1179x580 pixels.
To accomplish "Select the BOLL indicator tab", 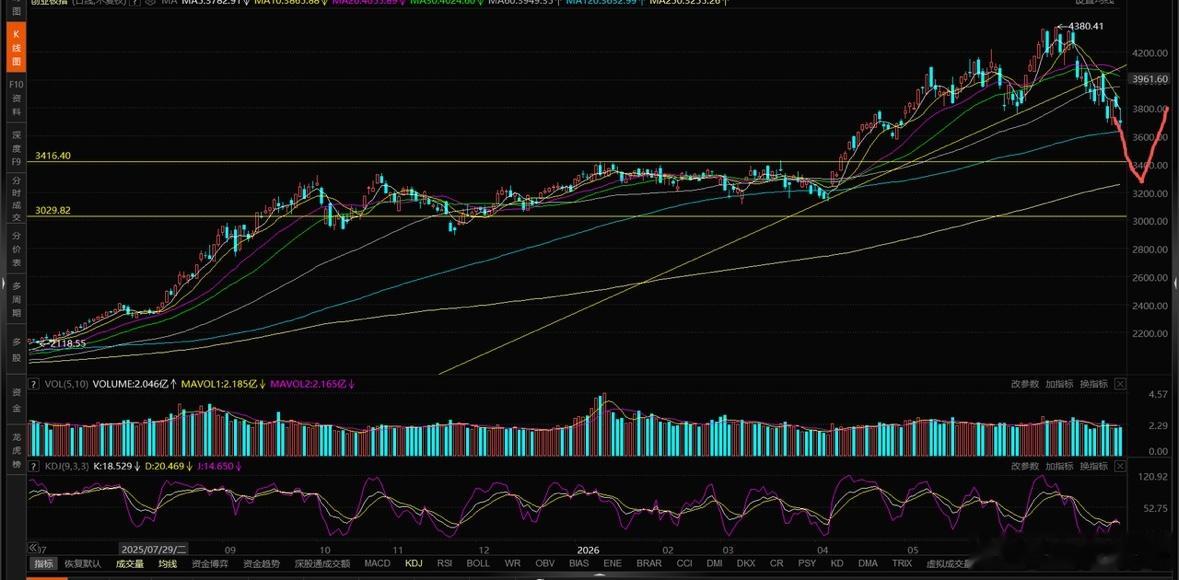I will [478, 563].
